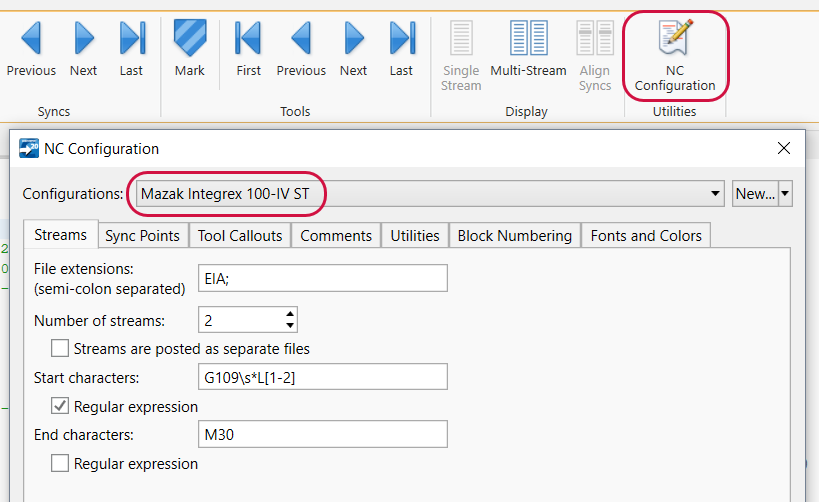This screenshot has height=502, width=819.
Task: Jump to Last tool in Tools group
Action: (401, 49)
